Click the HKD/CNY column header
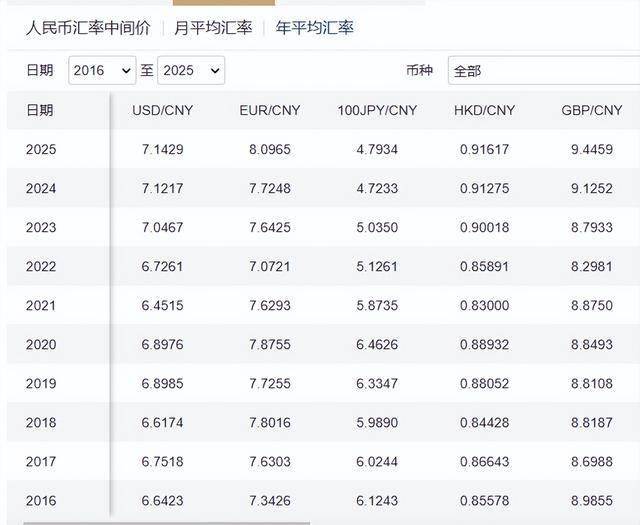The width and height of the screenshot is (640, 525). pyautogui.click(x=484, y=110)
